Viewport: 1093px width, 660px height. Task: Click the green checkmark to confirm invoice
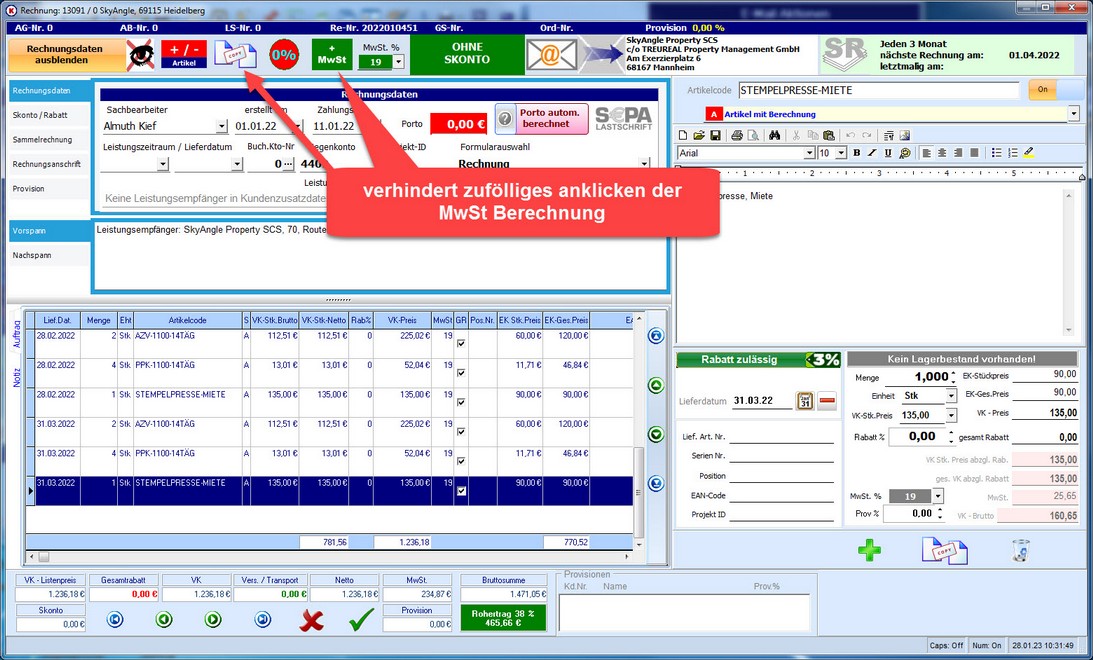[x=360, y=620]
